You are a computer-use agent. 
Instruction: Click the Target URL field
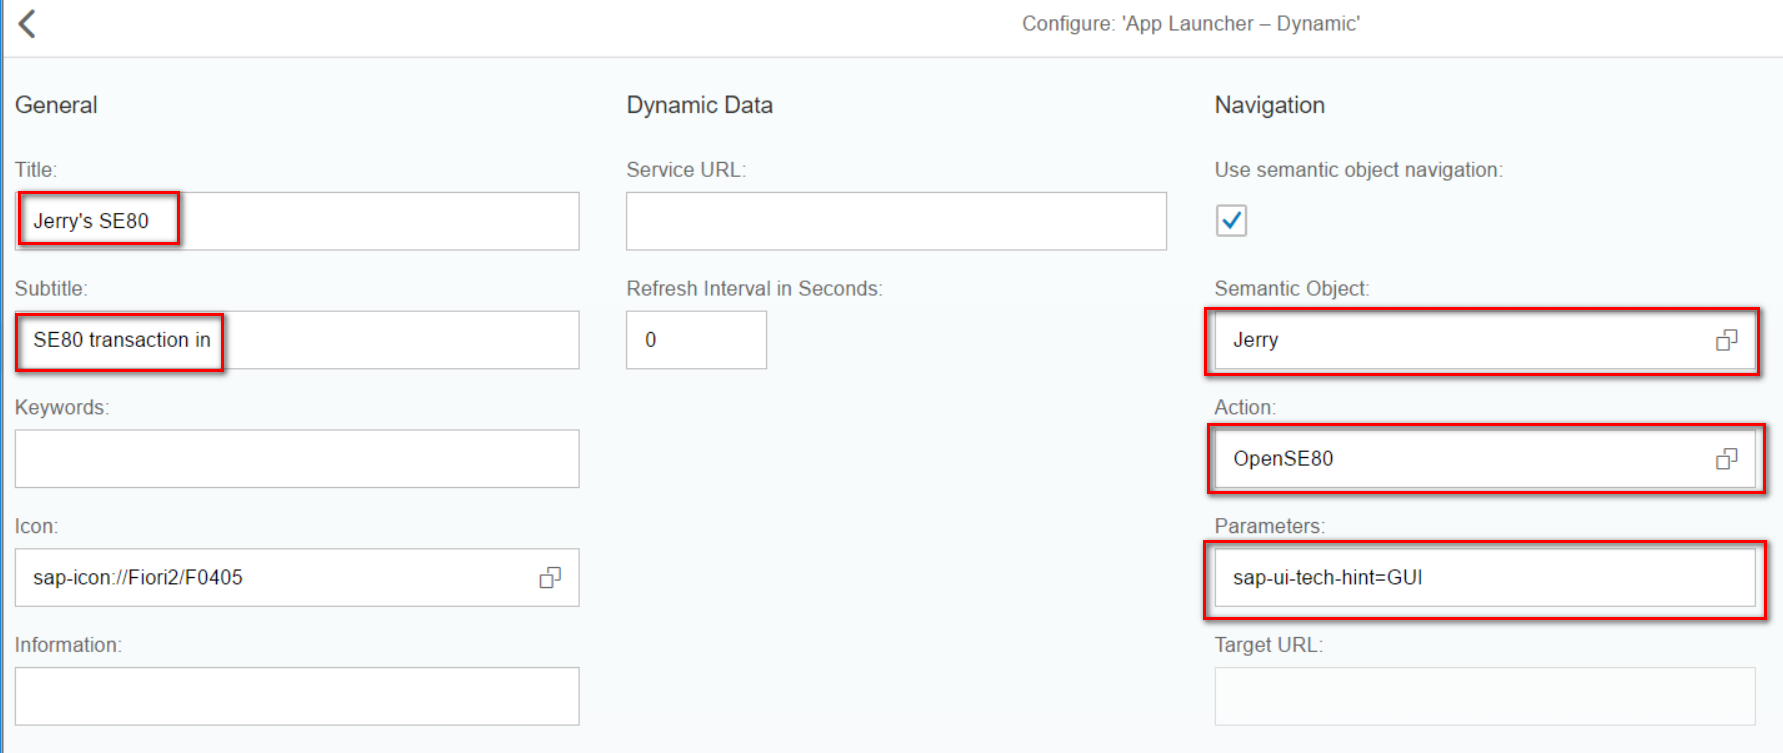(1484, 696)
